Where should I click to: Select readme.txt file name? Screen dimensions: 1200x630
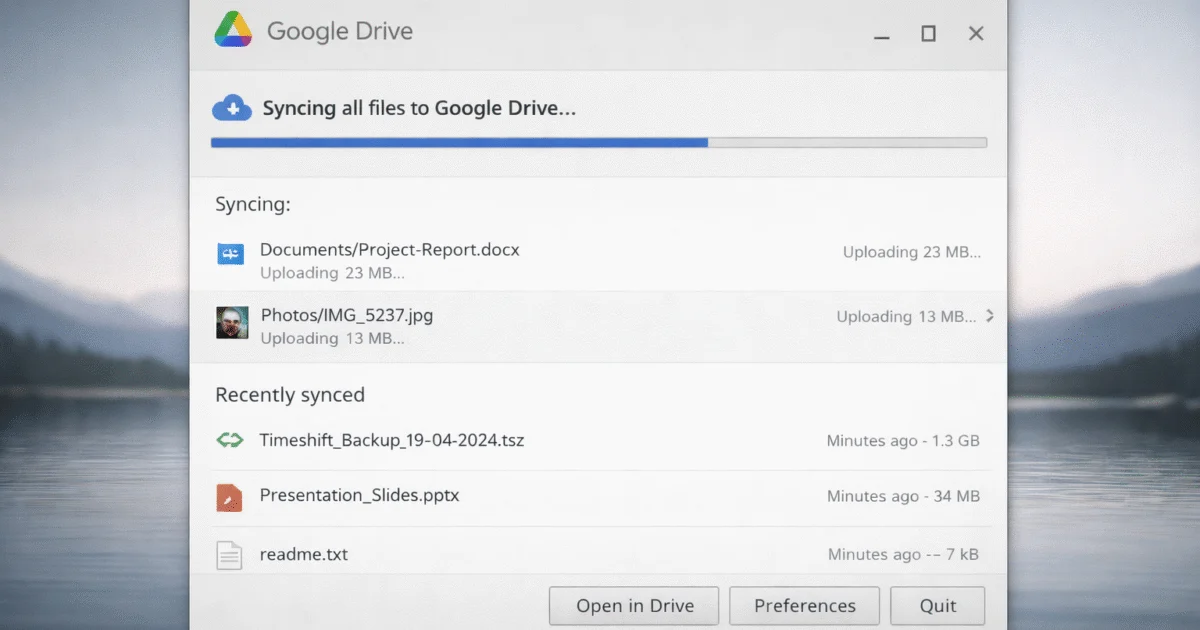[304, 554]
